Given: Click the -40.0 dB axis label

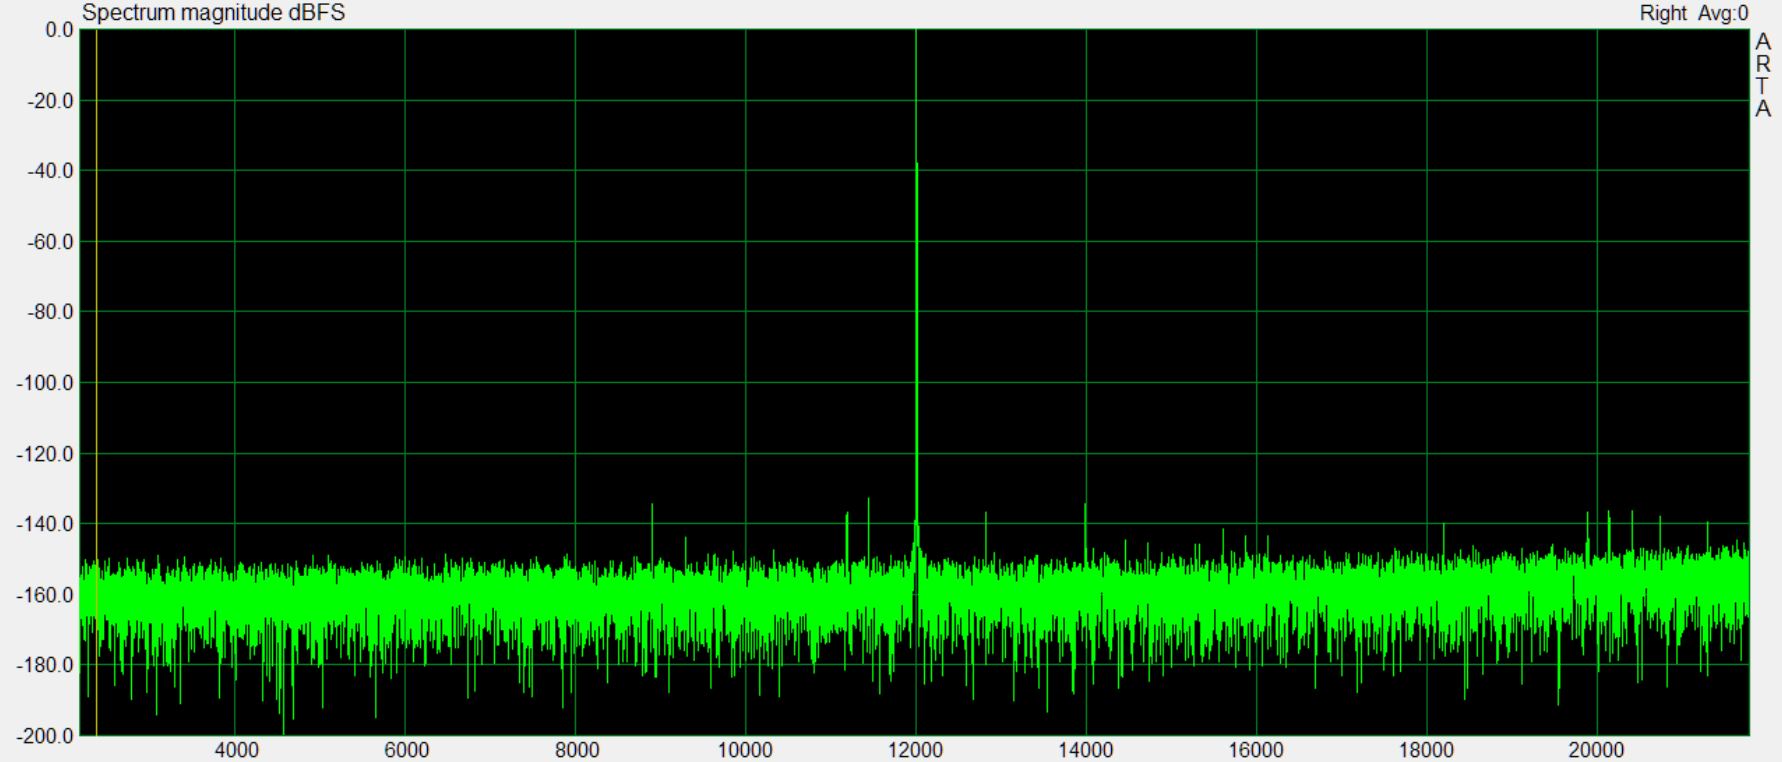Looking at the screenshot, I should (x=52, y=171).
